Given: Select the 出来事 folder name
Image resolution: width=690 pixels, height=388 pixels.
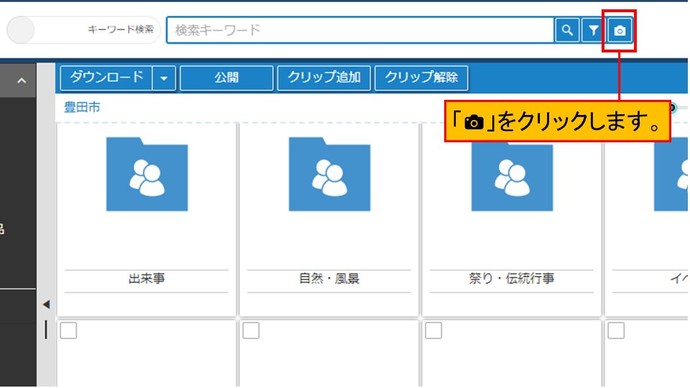Looking at the screenshot, I should [x=147, y=278].
